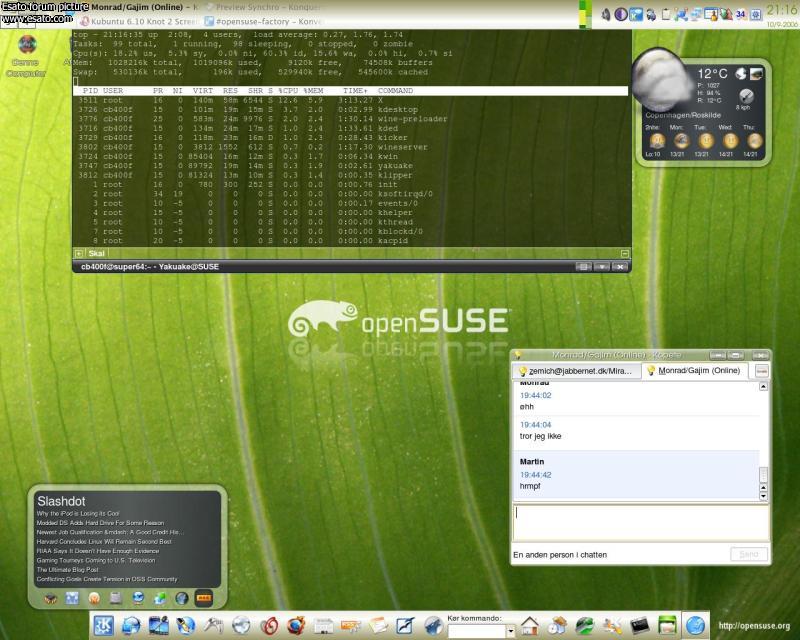Select the Monrad/Gajim (Online) chat tab
The width and height of the screenshot is (800, 640).
(x=694, y=371)
